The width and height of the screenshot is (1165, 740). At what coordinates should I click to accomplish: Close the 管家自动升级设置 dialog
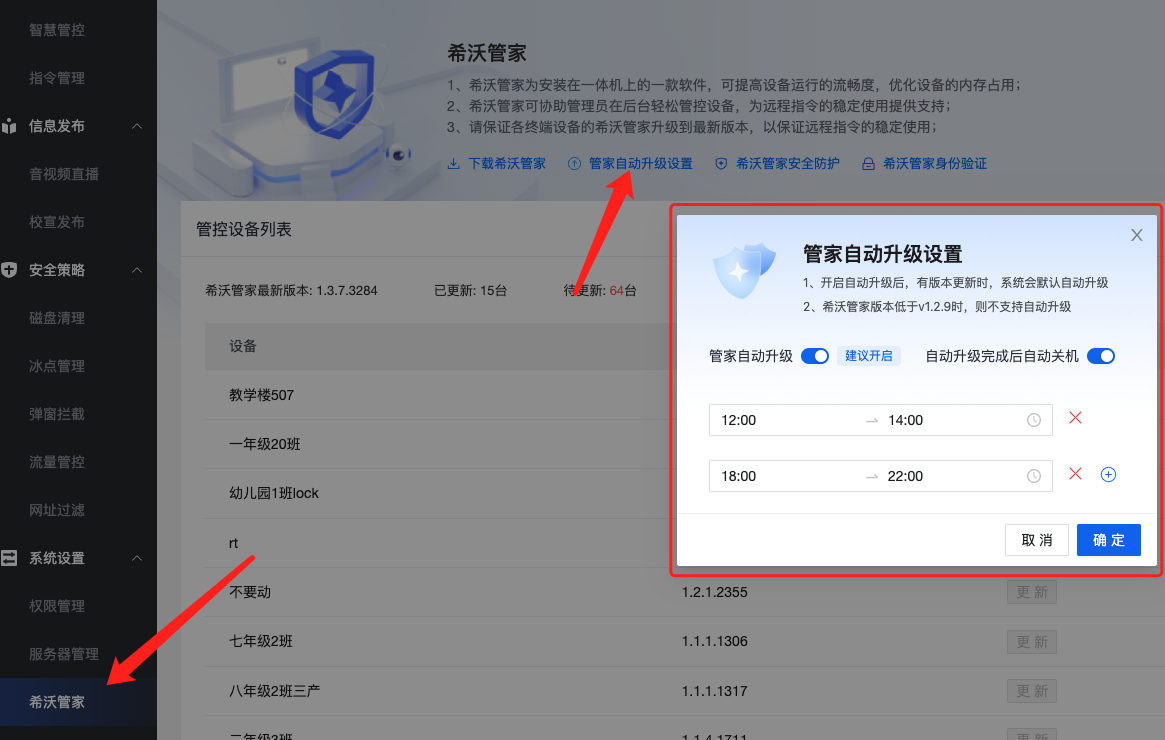point(1137,236)
